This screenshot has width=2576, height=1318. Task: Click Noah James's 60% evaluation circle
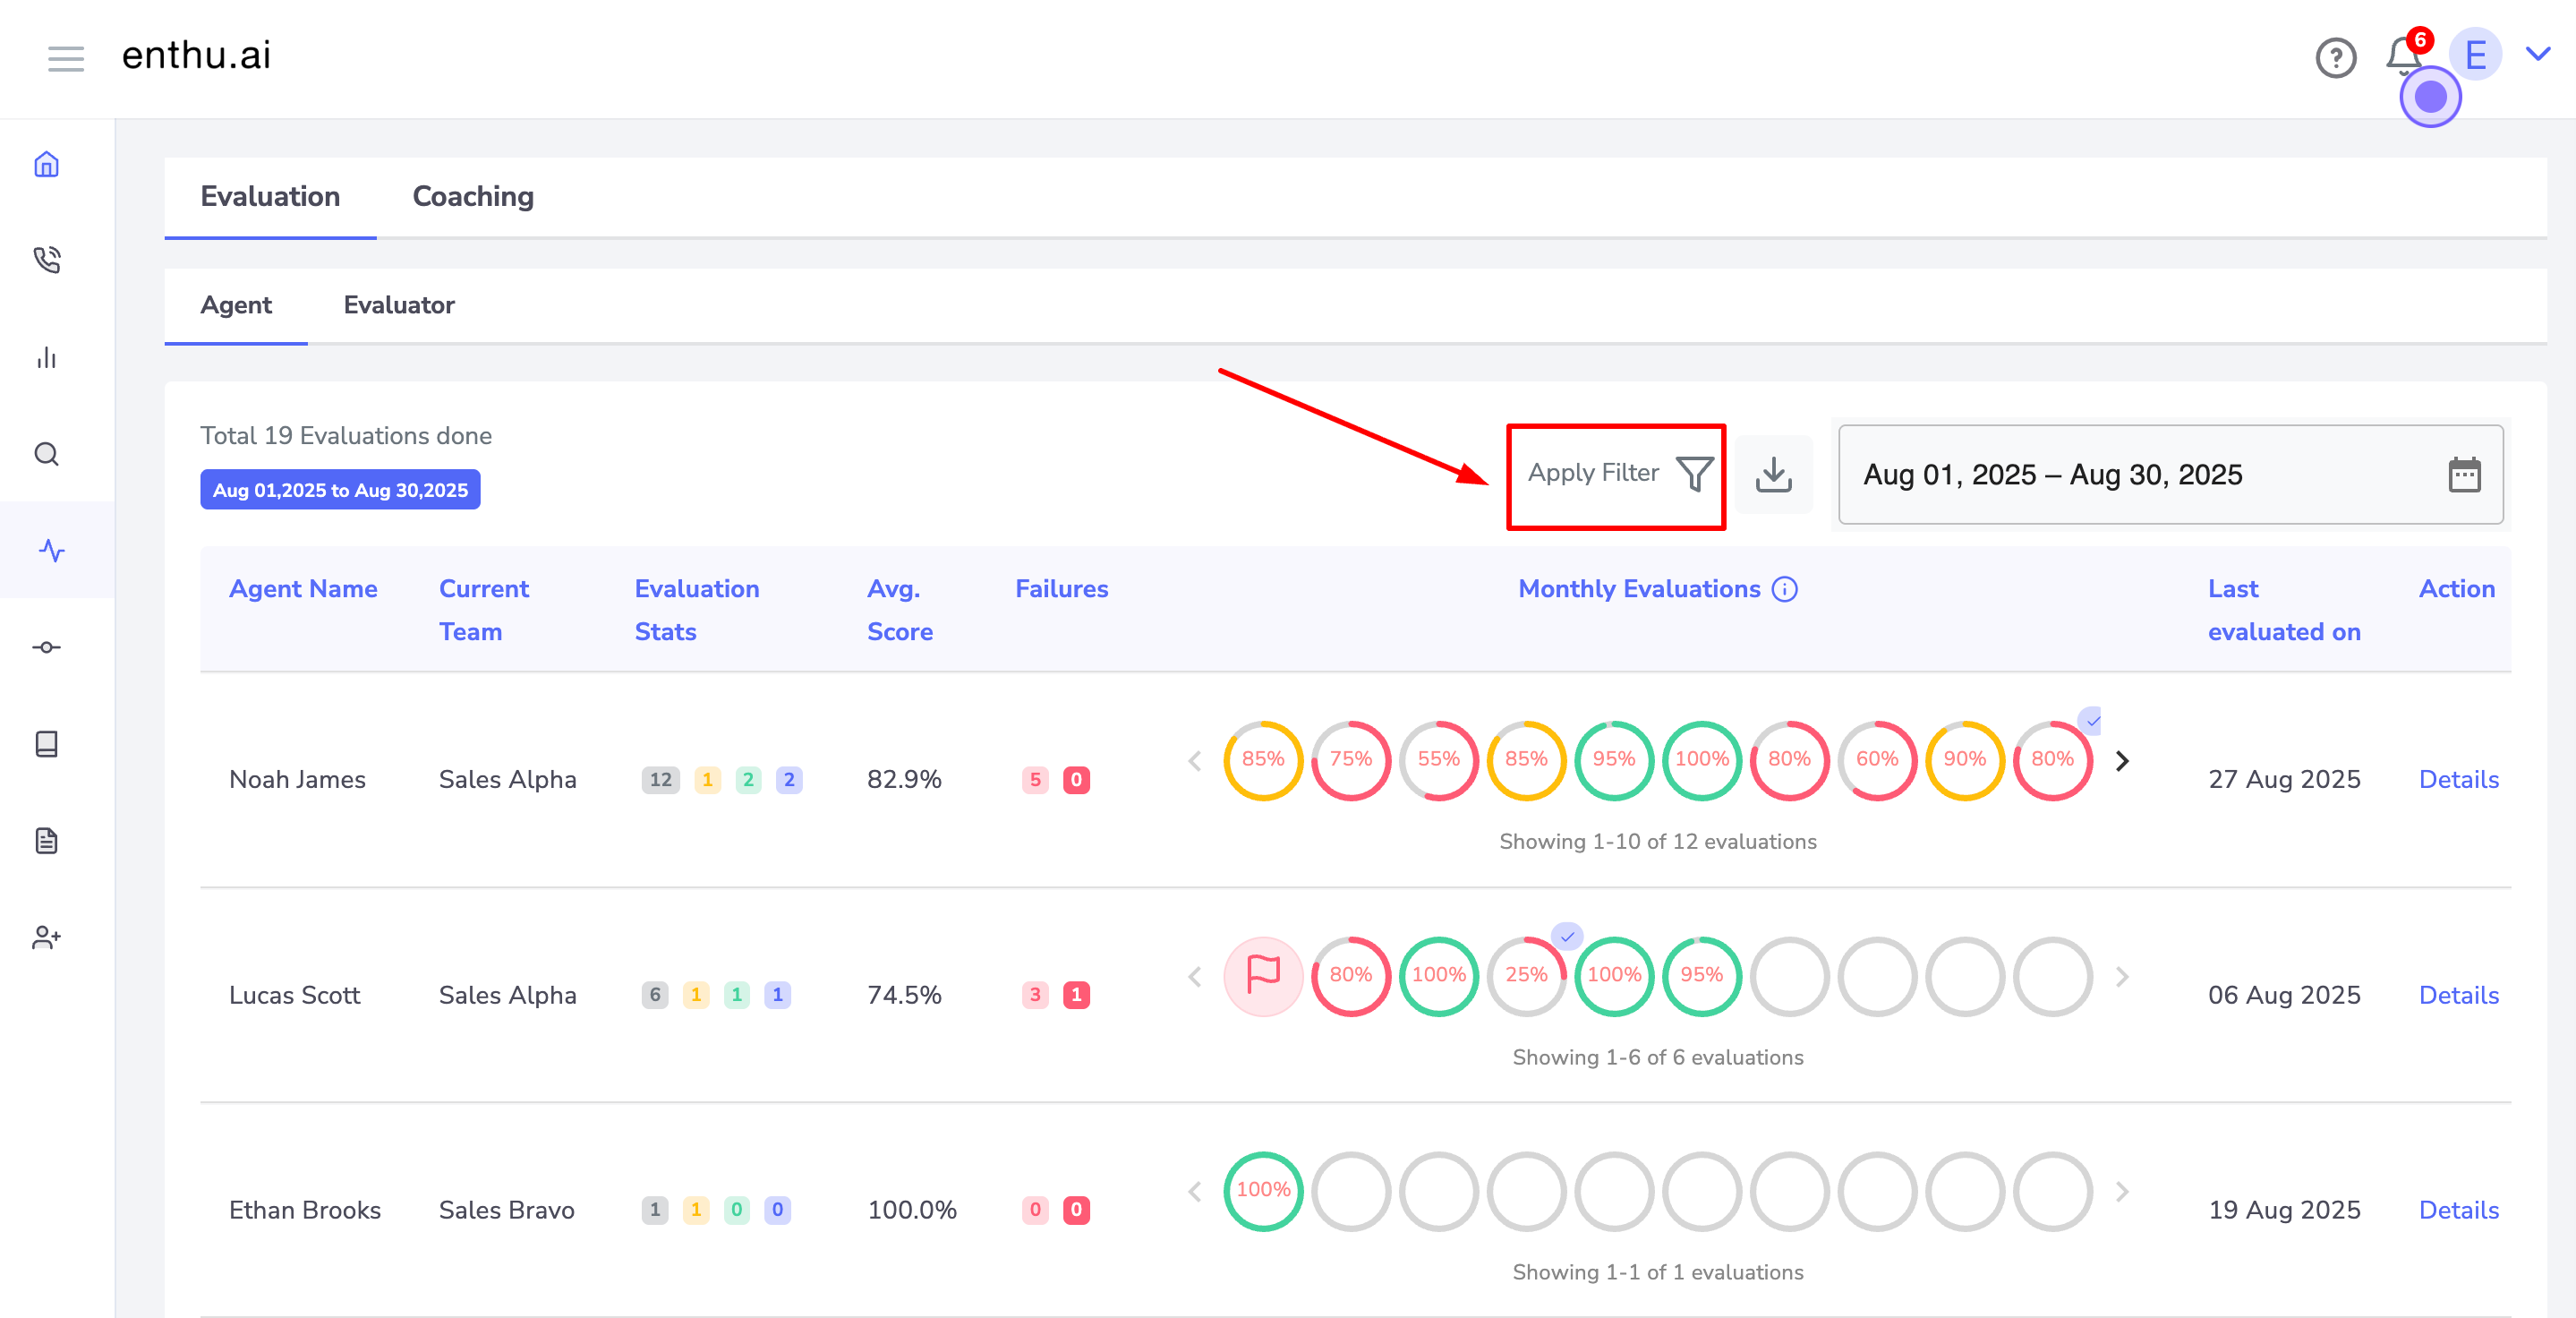pyautogui.click(x=1877, y=760)
